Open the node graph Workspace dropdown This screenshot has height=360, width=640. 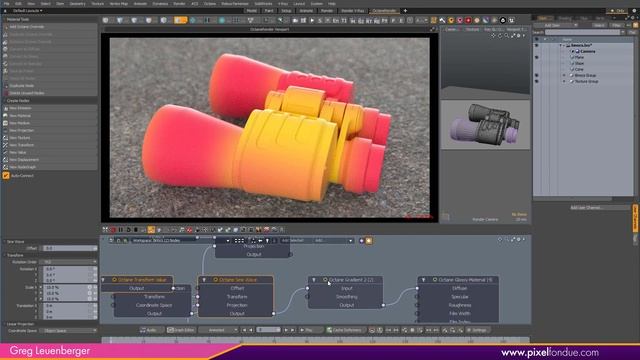(180, 241)
